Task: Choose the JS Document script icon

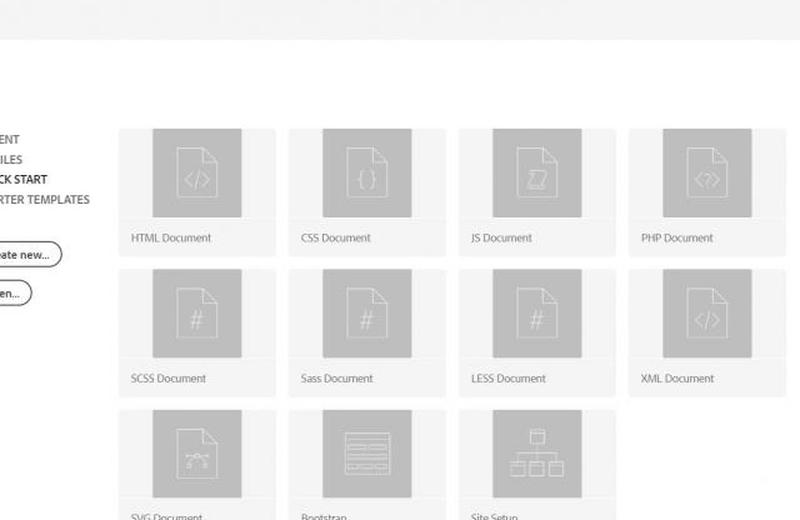Action: point(537,172)
